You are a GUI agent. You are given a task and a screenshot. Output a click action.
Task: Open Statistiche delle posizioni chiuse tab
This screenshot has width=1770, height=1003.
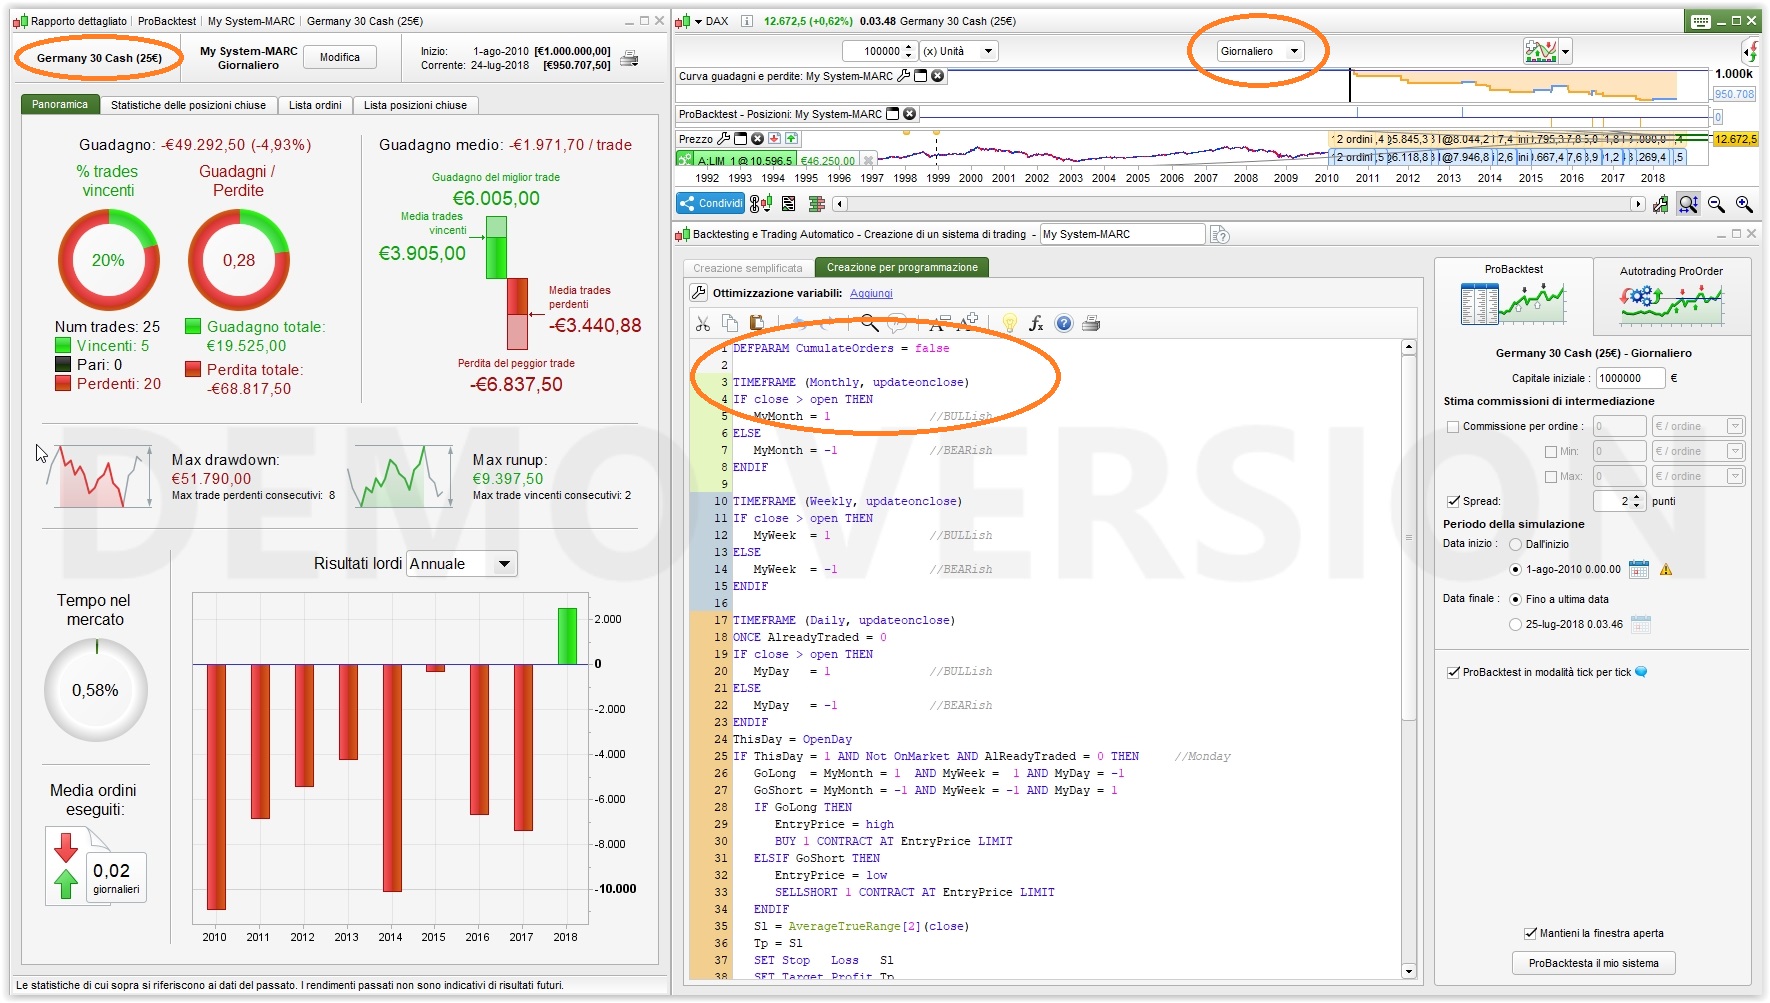(188, 105)
